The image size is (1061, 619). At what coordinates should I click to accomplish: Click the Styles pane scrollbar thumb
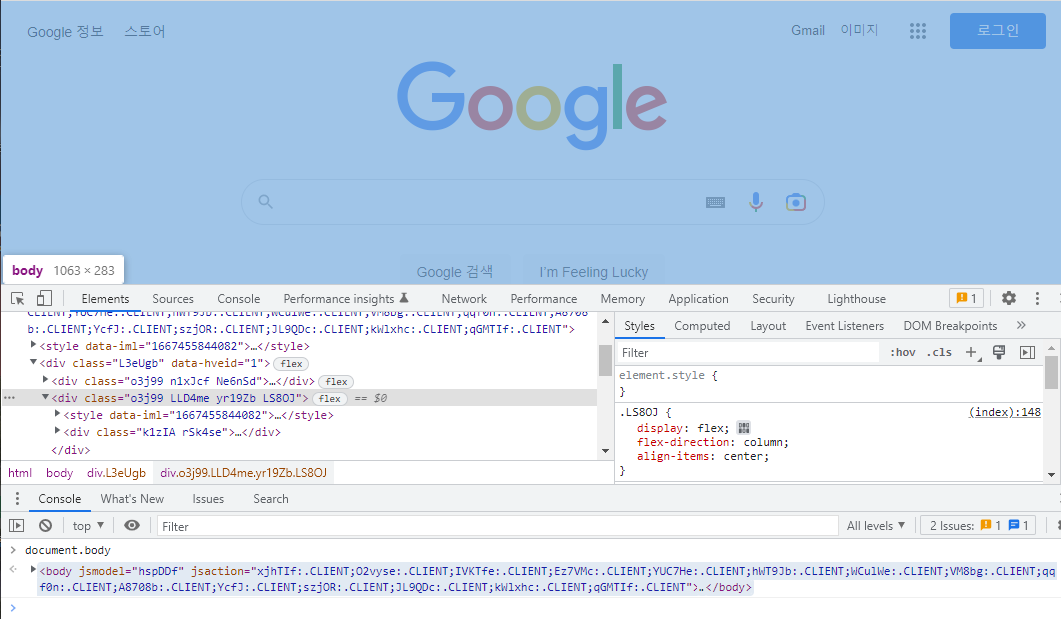(1051, 371)
